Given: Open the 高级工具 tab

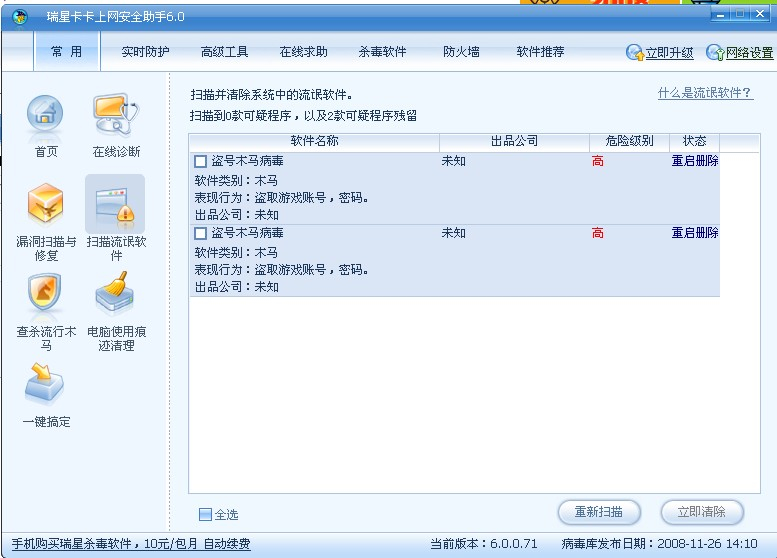Looking at the screenshot, I should 224,52.
